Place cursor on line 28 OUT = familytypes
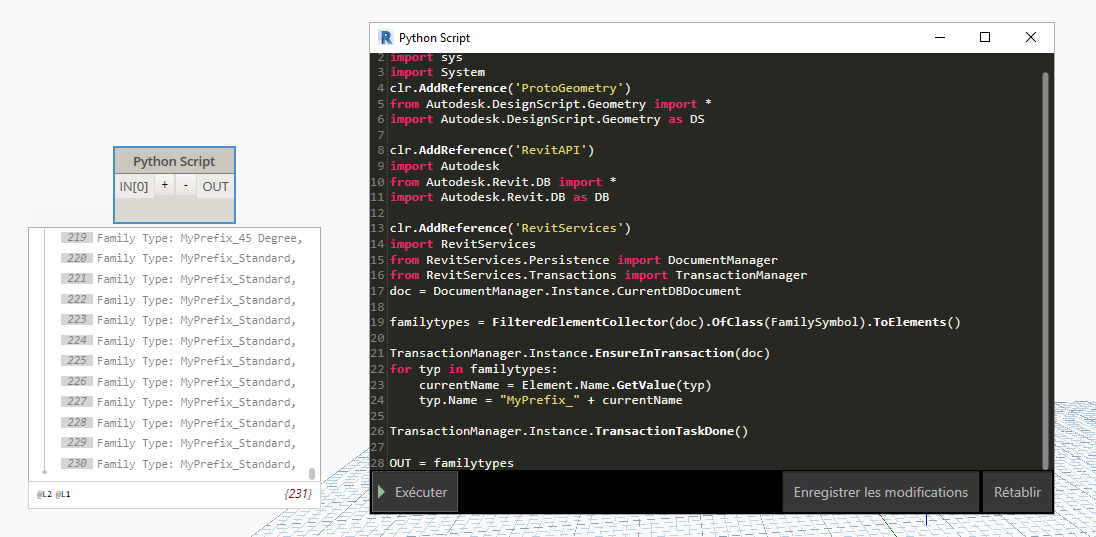 coord(452,463)
